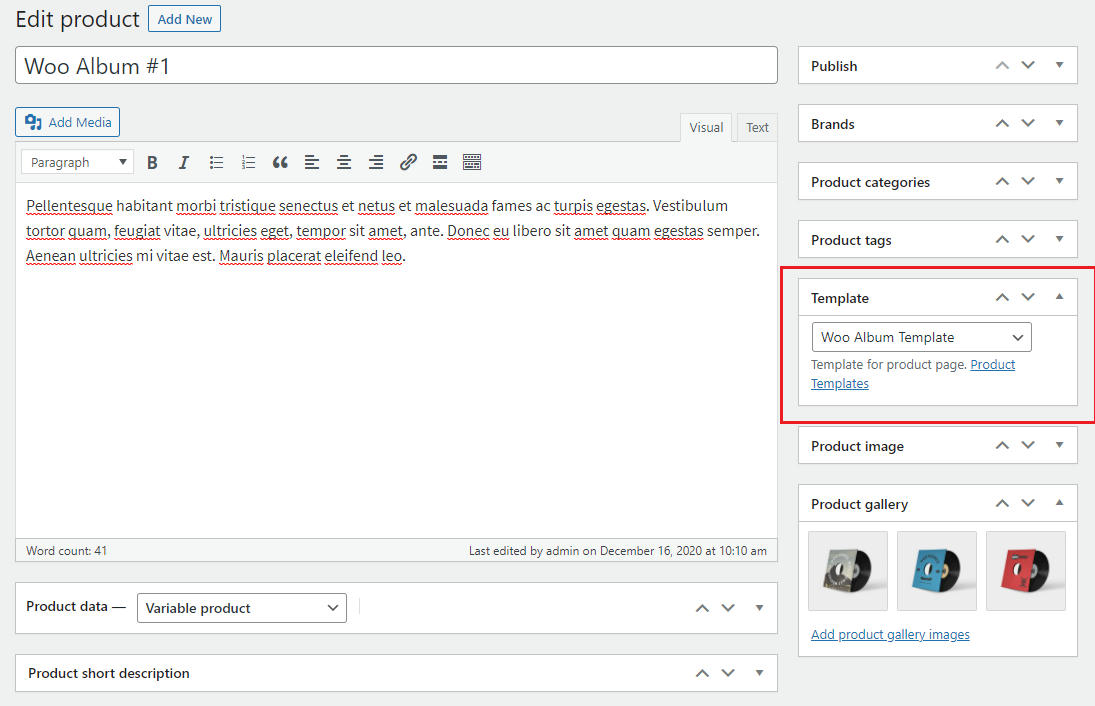
Task: Select the blue album gallery thumbnail
Action: tap(936, 571)
